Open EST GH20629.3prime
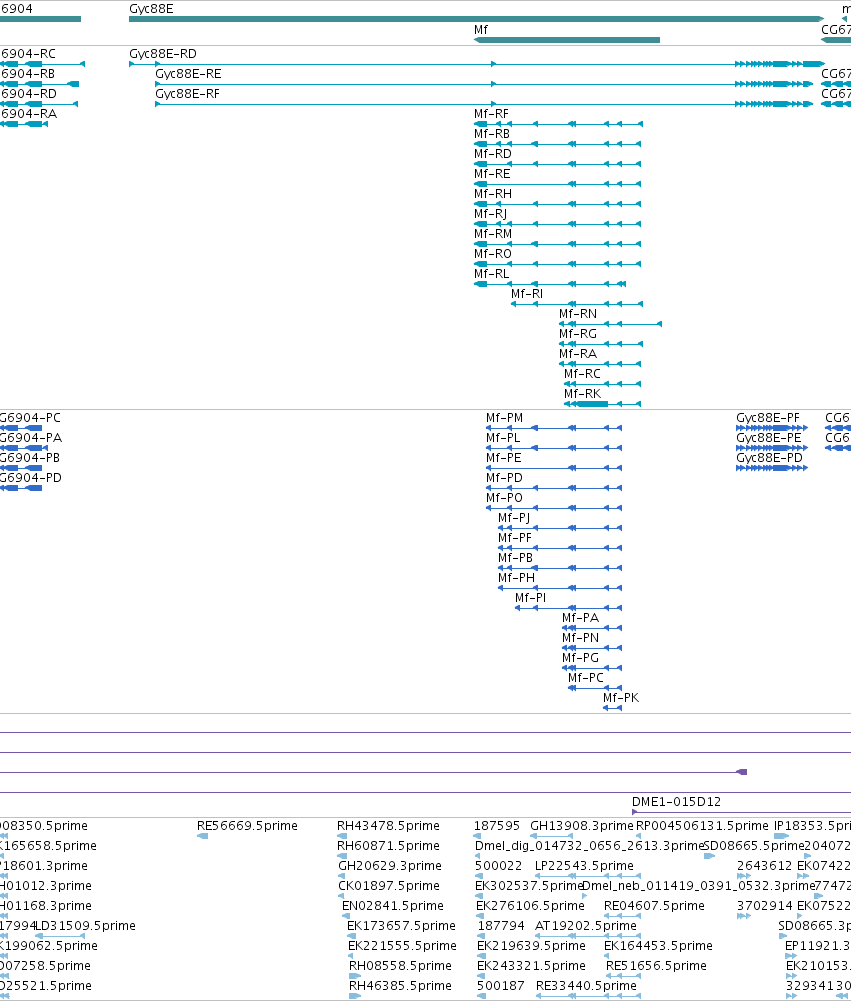 click(x=389, y=866)
